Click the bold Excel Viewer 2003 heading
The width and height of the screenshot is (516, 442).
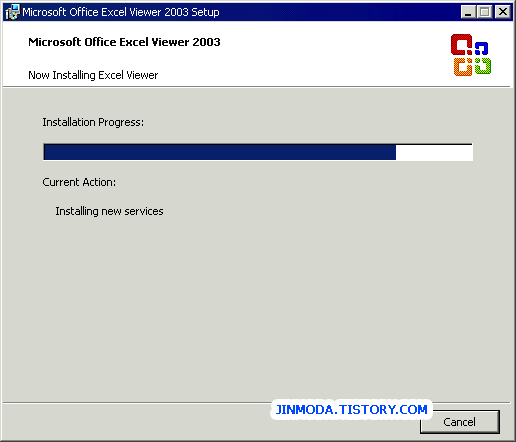point(124,42)
